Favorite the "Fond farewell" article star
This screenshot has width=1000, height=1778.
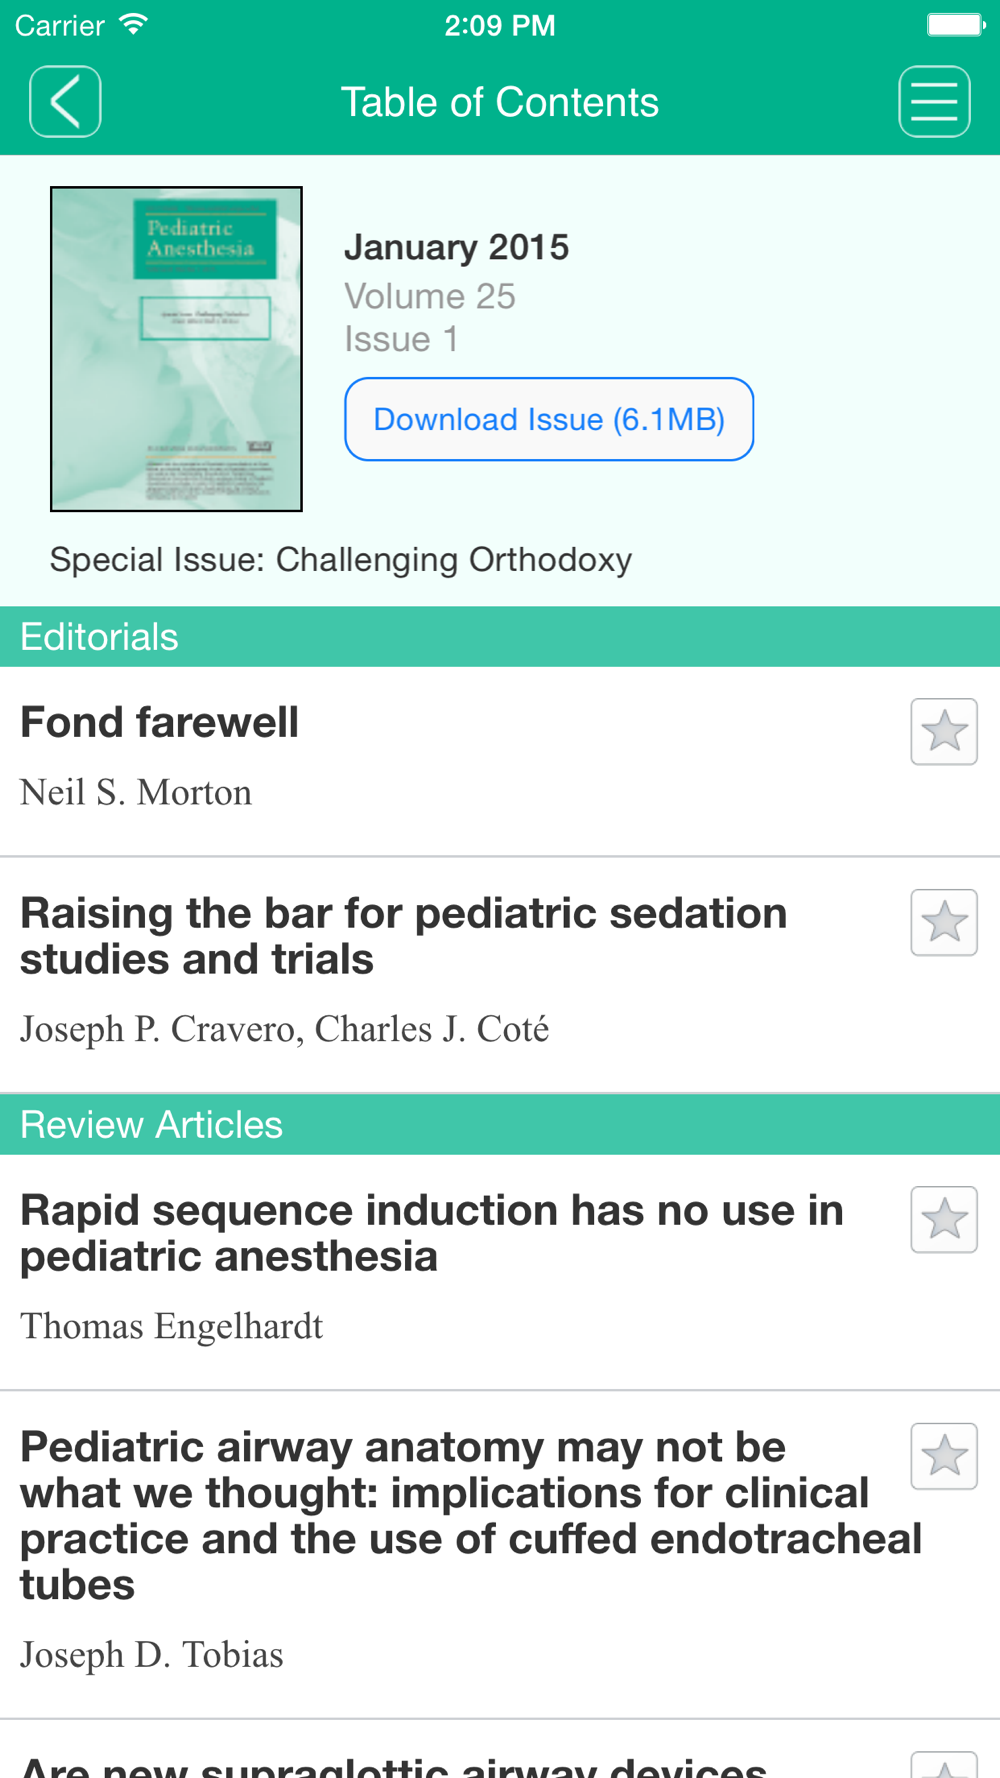(x=943, y=732)
